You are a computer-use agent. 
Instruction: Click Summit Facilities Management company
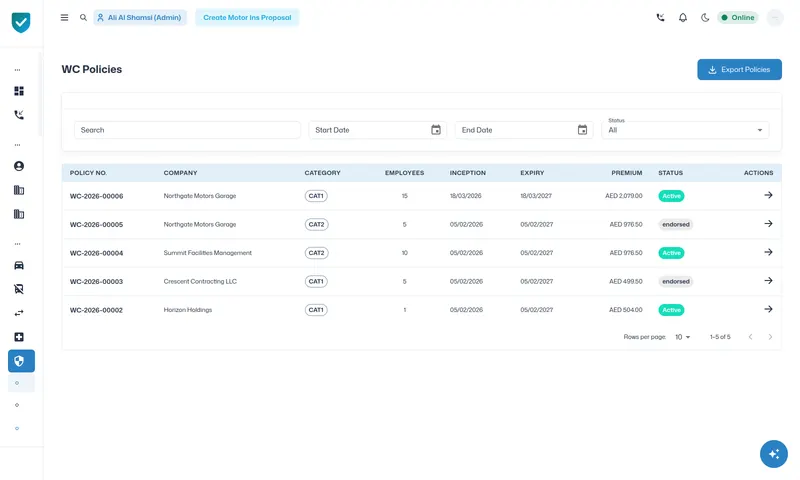(208, 253)
